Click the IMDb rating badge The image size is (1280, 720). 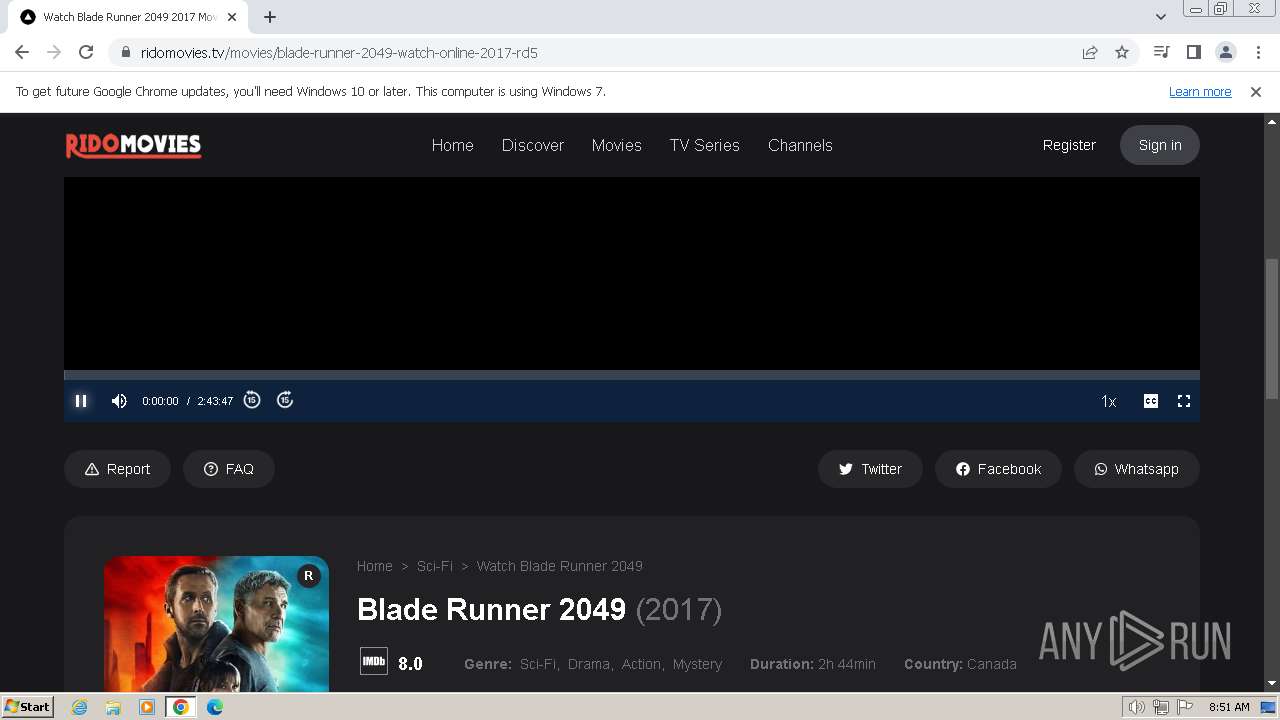[374, 662]
